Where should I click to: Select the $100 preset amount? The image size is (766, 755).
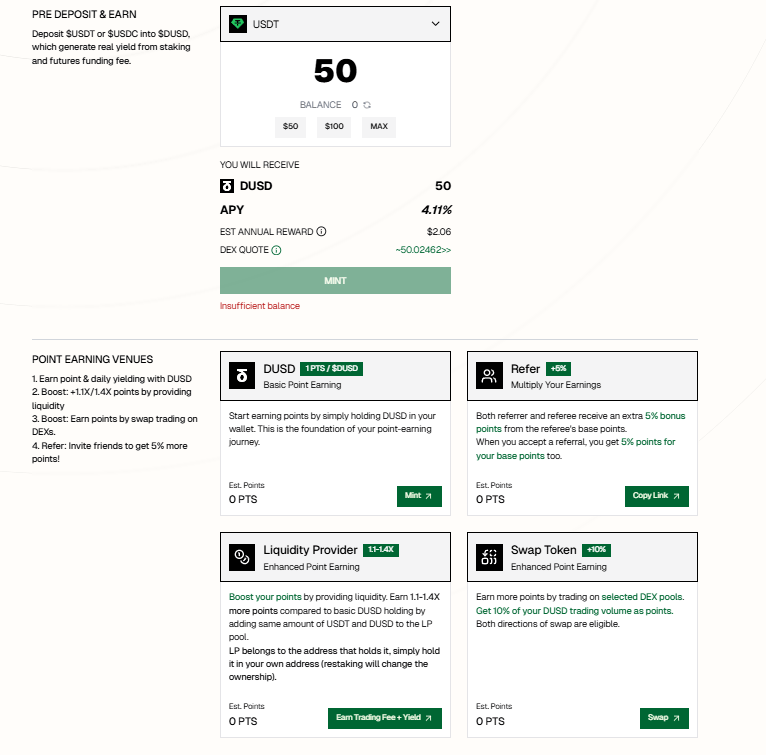pos(334,127)
